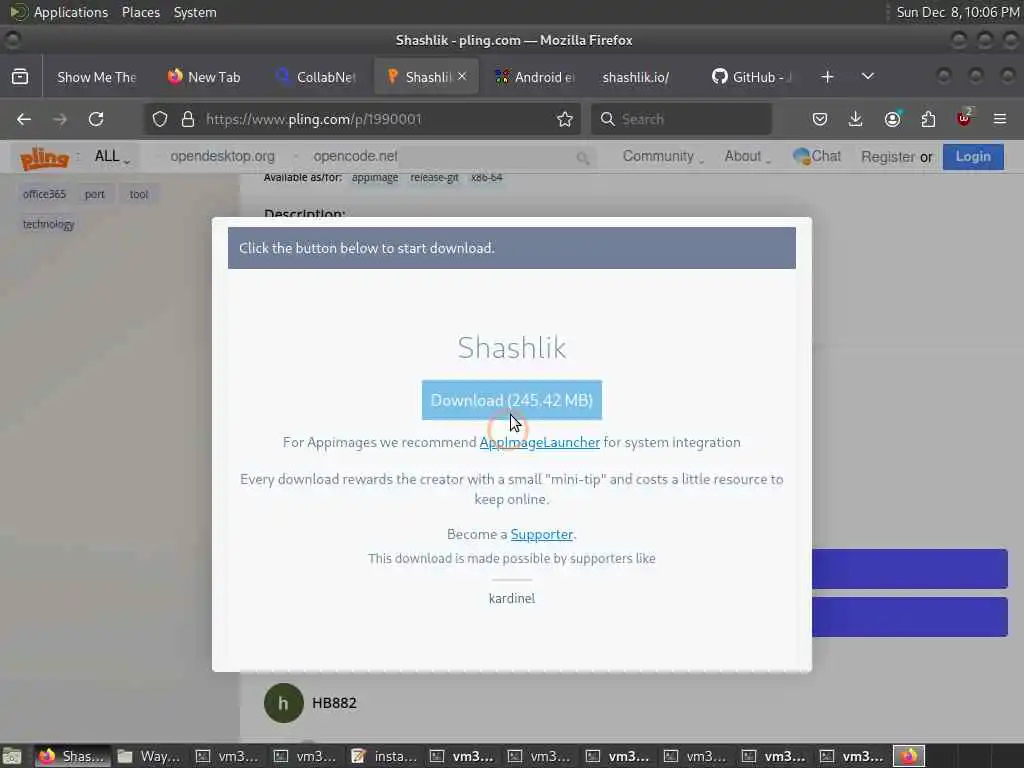
Task: Expand the Community menu
Action: [x=662, y=156]
